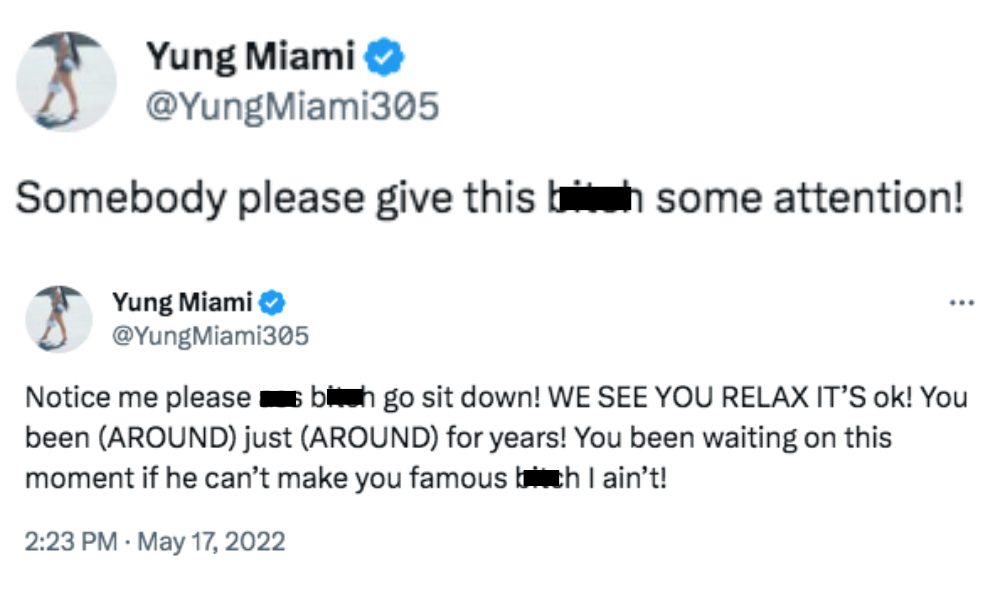Click the words "some attention!" in the main tweet
Screen dimensions: 1000x600
click(x=809, y=197)
